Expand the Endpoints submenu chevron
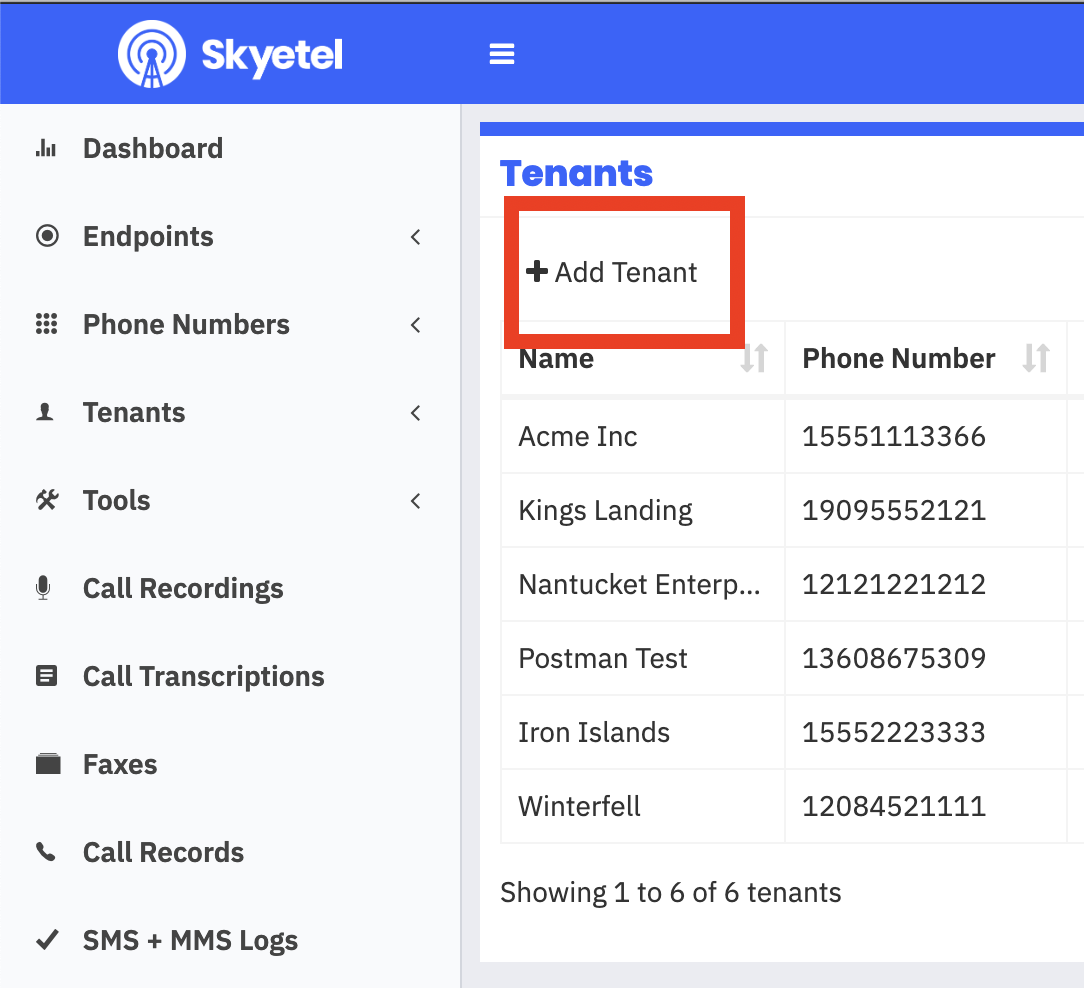This screenshot has height=988, width=1084. coord(415,236)
